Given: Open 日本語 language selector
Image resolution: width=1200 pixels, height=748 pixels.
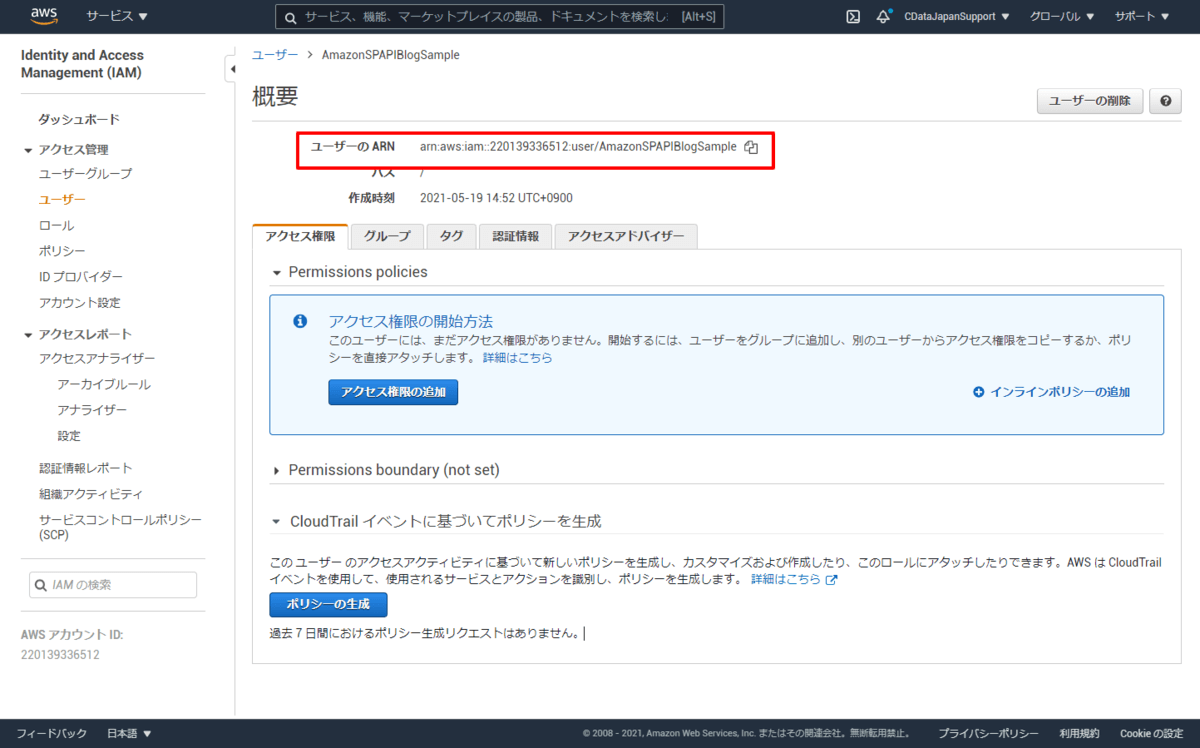Looking at the screenshot, I should 130,733.
